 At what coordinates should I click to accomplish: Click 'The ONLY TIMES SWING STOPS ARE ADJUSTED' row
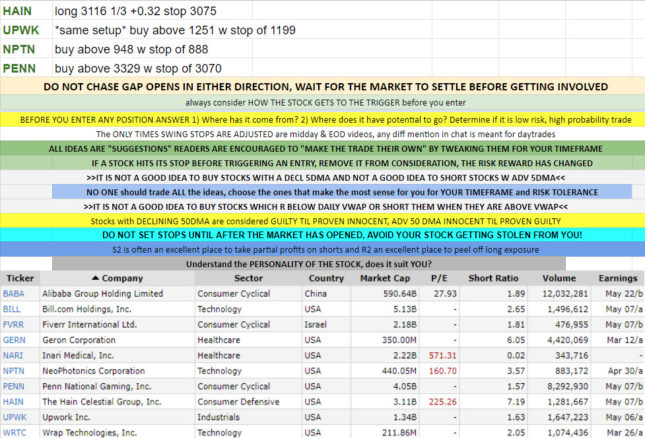[x=322, y=134]
